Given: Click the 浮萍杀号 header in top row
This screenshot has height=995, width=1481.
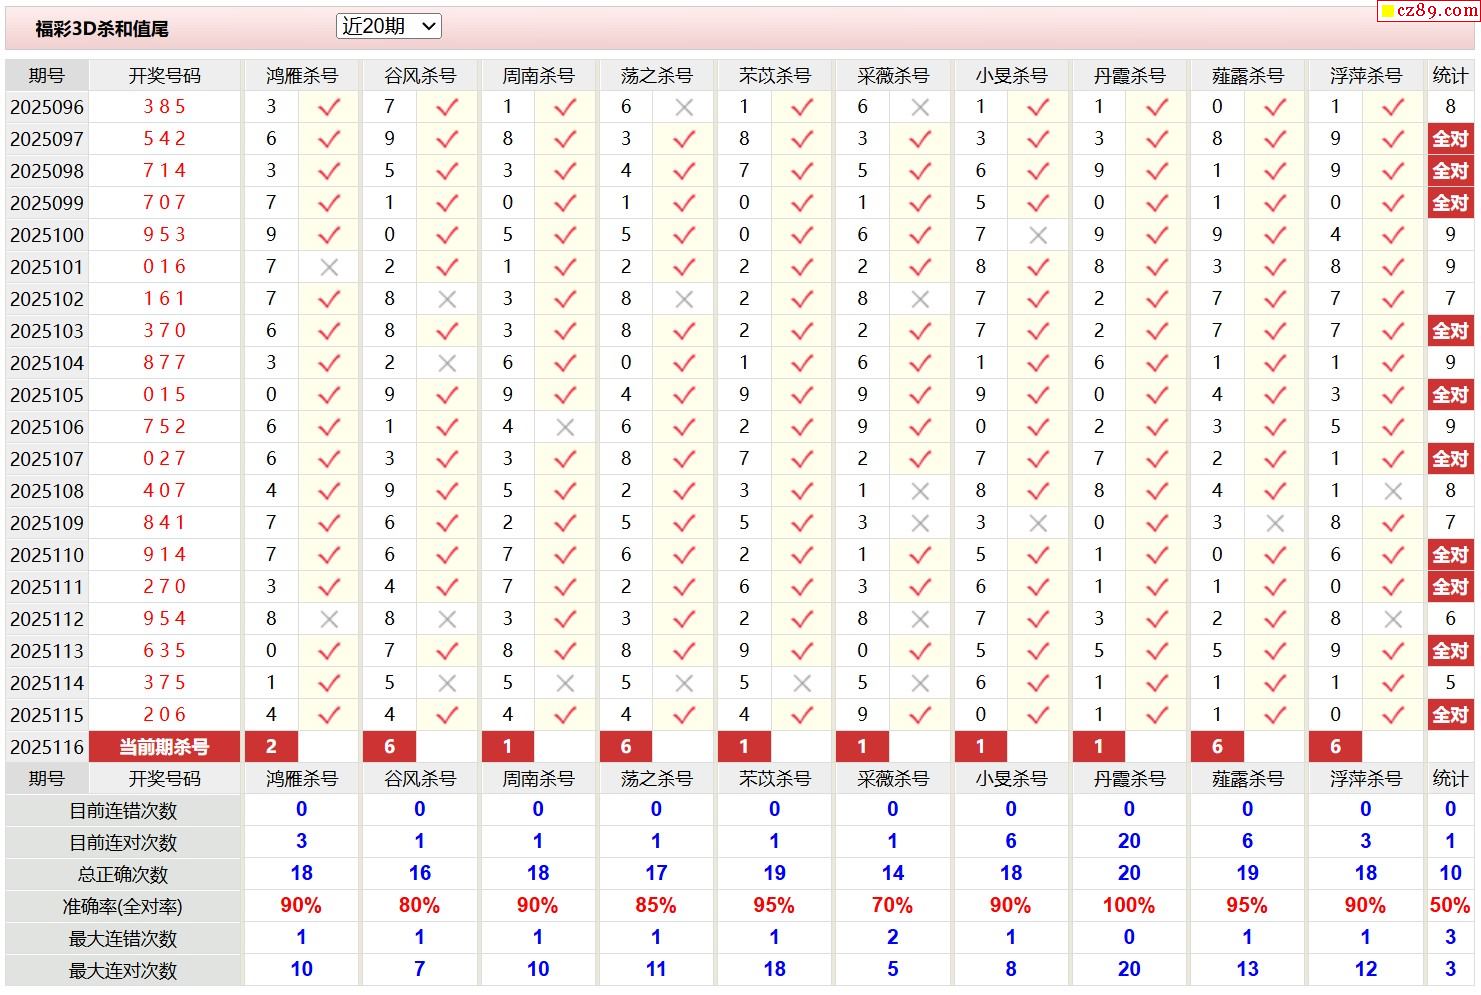Looking at the screenshot, I should [1366, 76].
